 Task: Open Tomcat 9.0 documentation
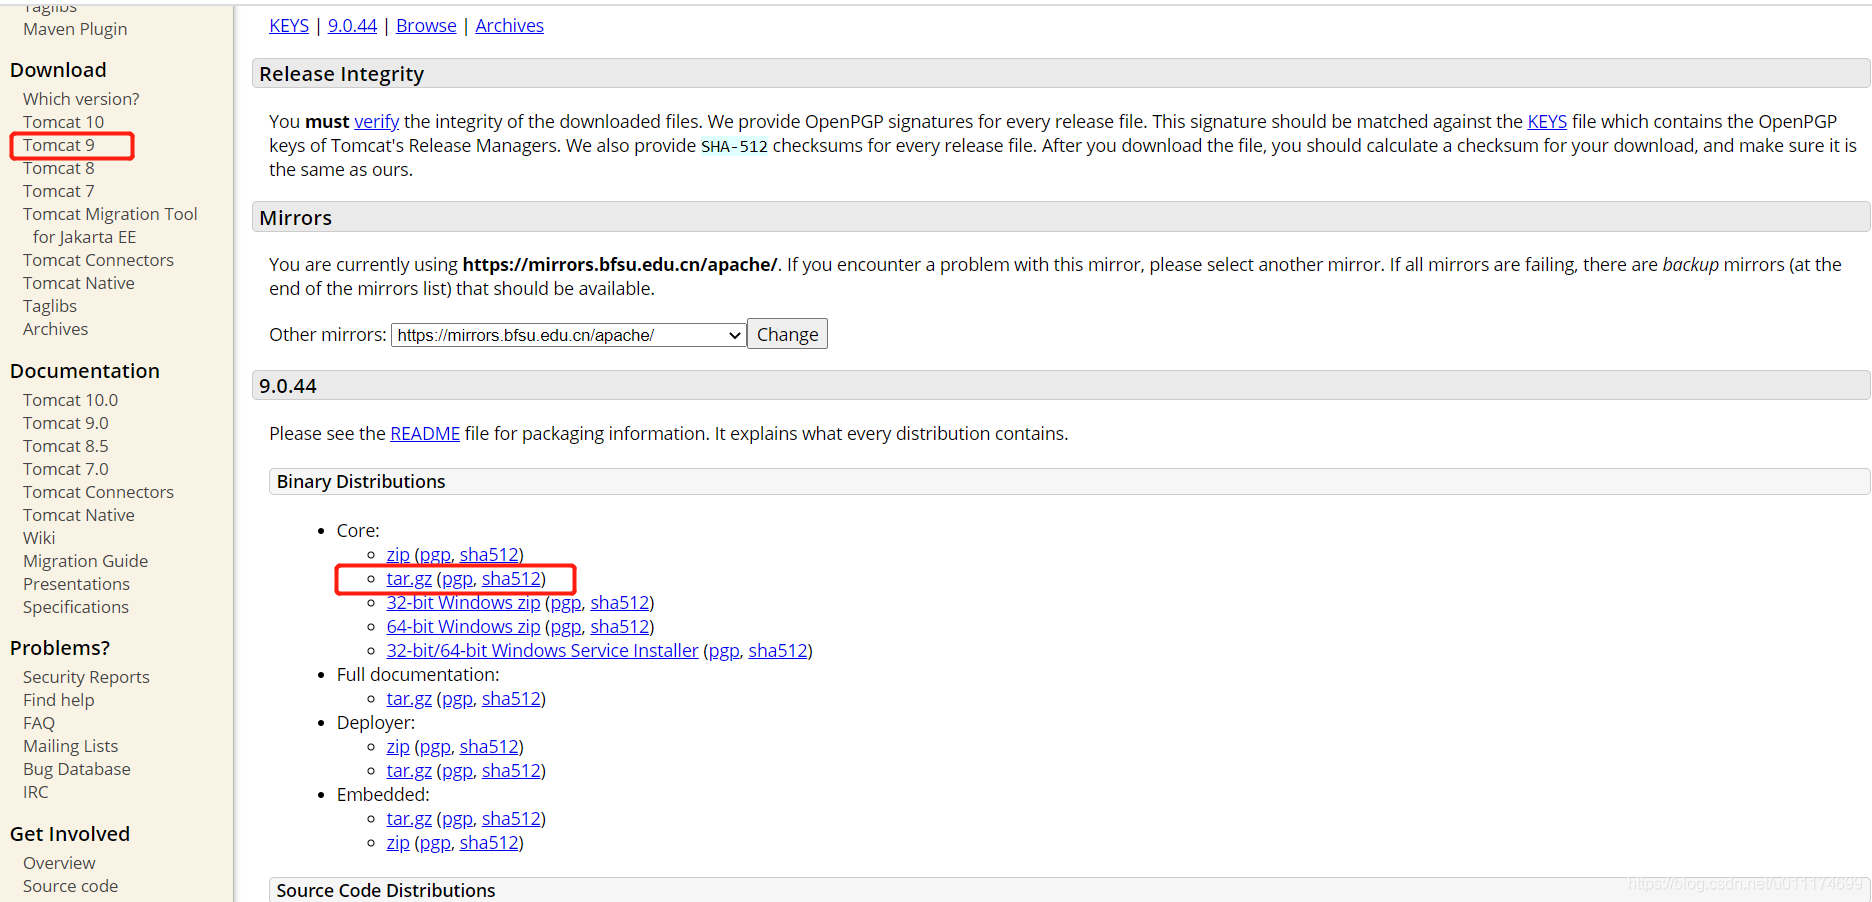click(66, 423)
